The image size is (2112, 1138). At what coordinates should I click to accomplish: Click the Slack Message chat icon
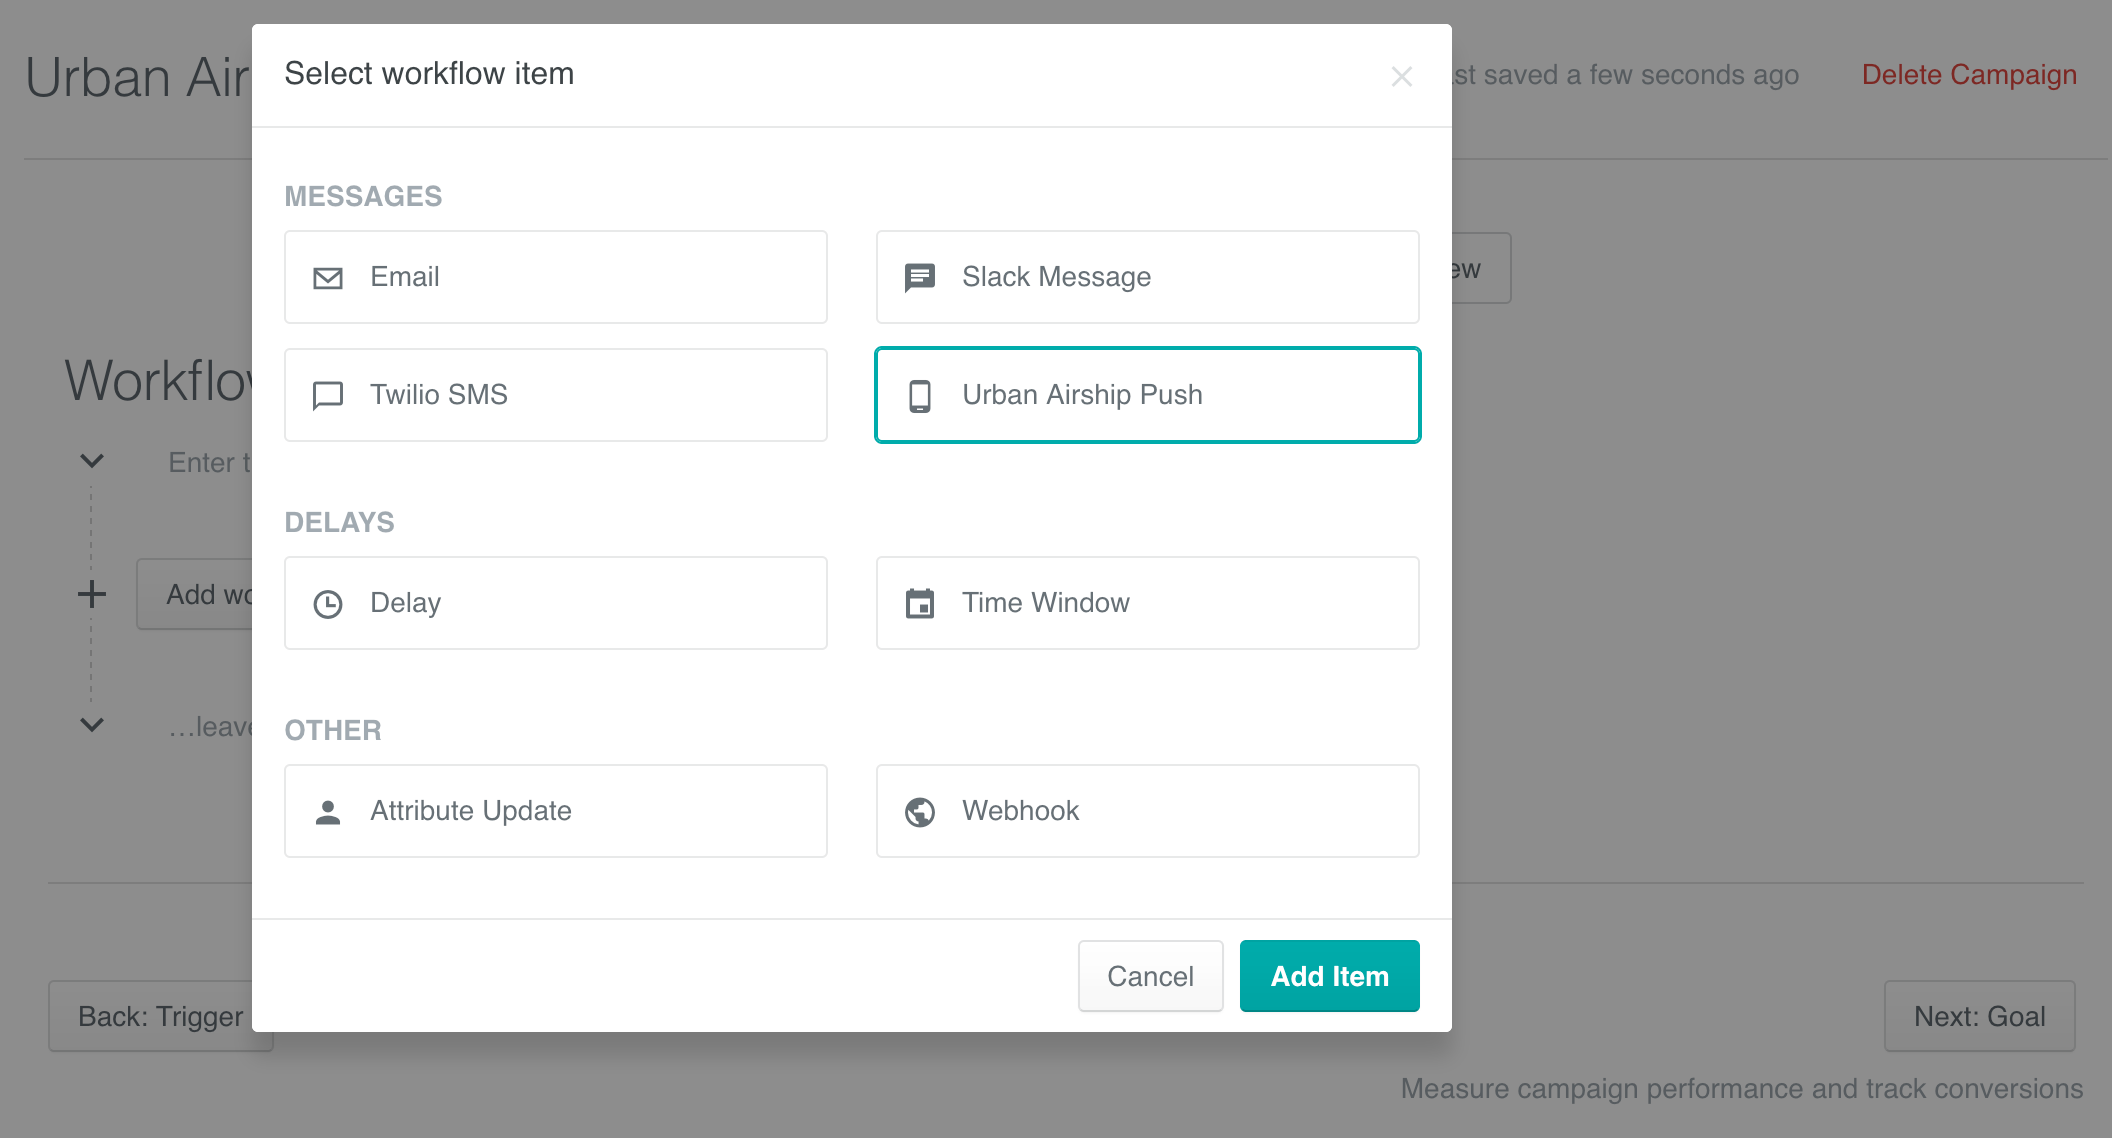(x=919, y=277)
